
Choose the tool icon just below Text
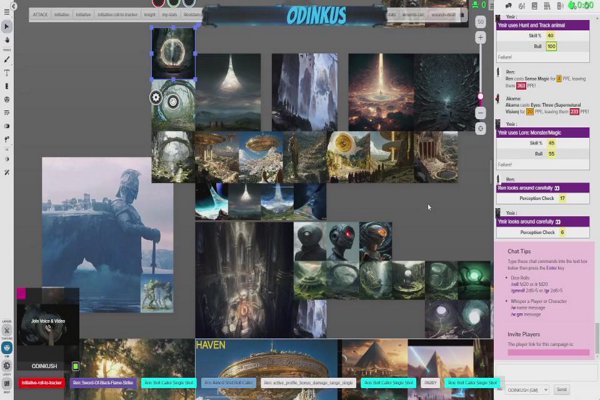coord(7,86)
